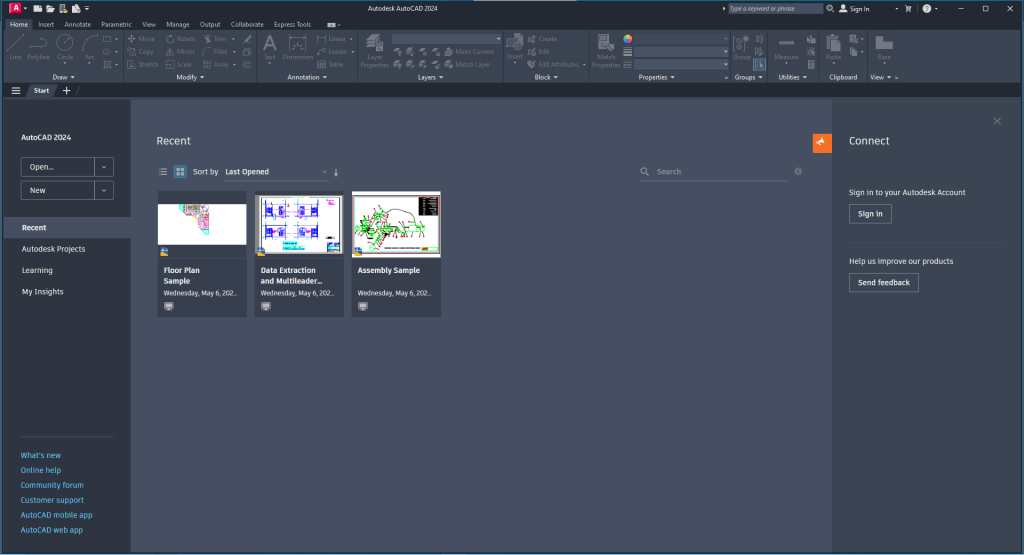Choose the Scale tool
This screenshot has width=1024, height=555.
[178, 65]
